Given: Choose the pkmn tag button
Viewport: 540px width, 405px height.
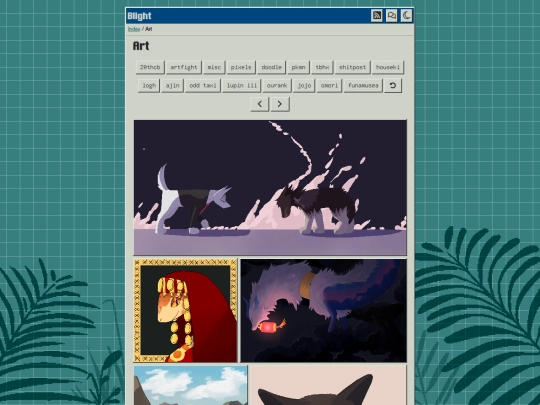Looking at the screenshot, I should tap(299, 68).
